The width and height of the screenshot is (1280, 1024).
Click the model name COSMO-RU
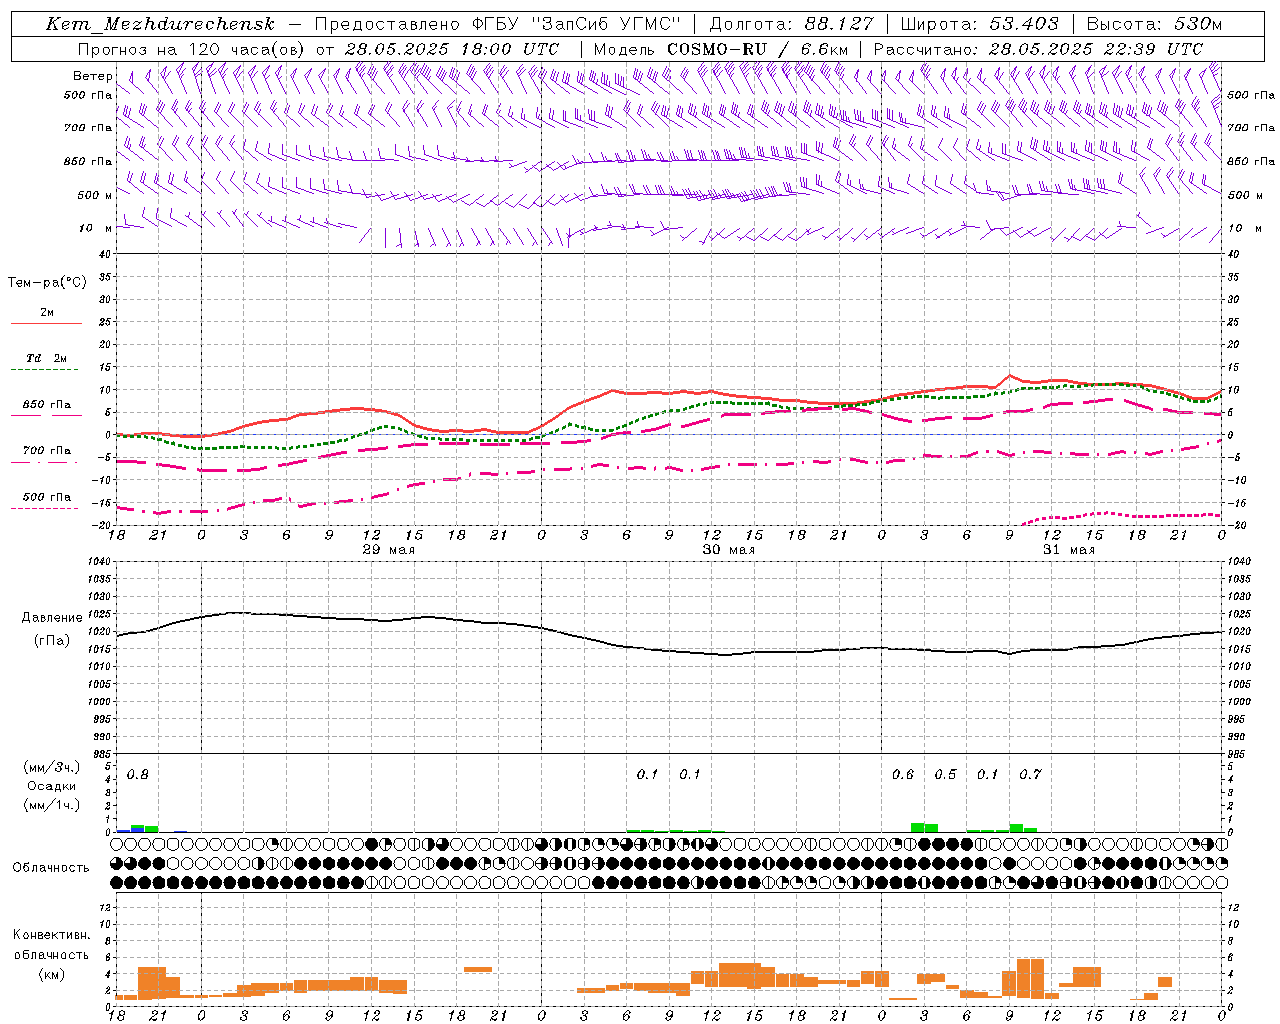(717, 49)
